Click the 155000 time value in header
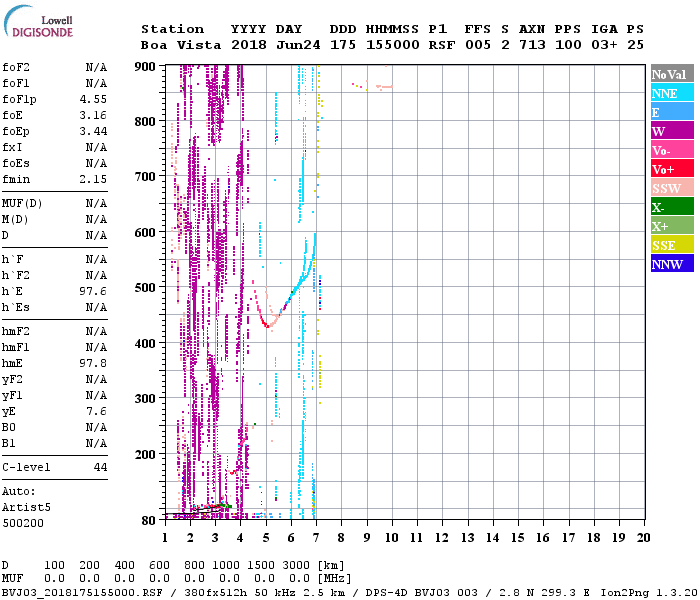Screen dimensions: 700x600 tap(393, 45)
